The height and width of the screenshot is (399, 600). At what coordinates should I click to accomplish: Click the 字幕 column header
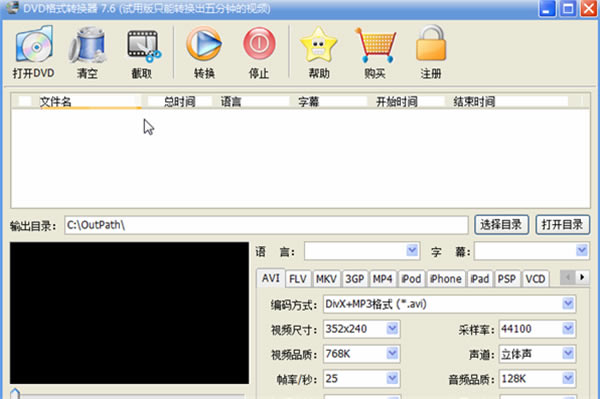click(332, 101)
